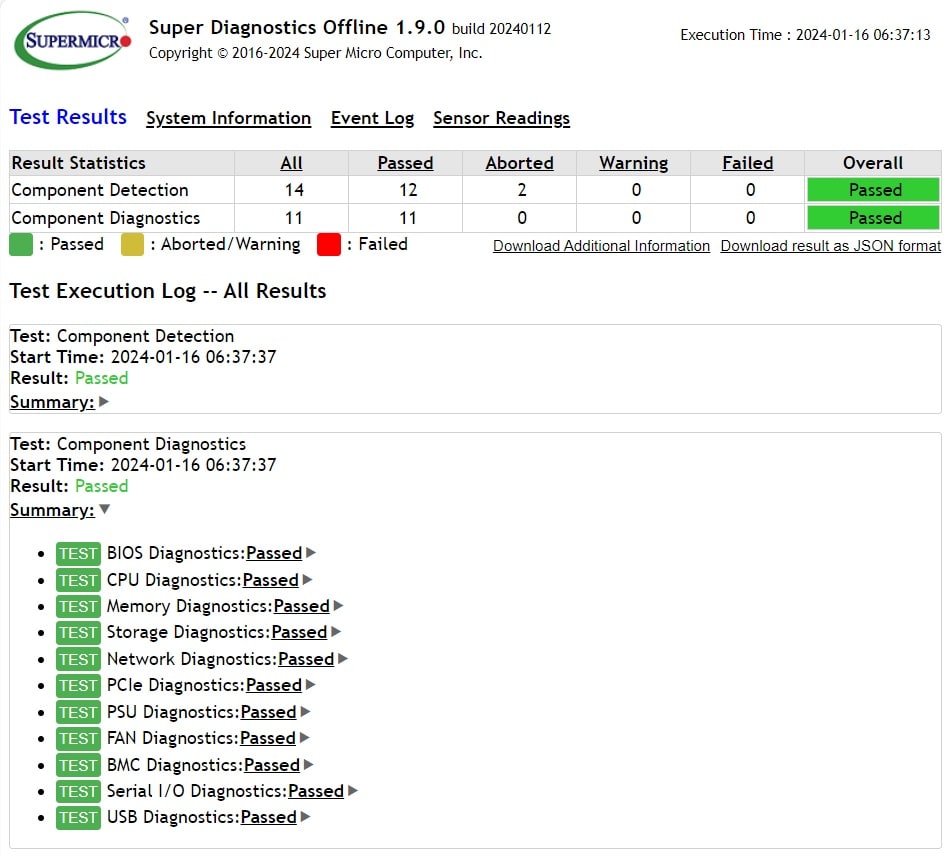The height and width of the screenshot is (858, 951).
Task: Click the TEST badge next to FAN Diagnostics
Action: [x=78, y=738]
